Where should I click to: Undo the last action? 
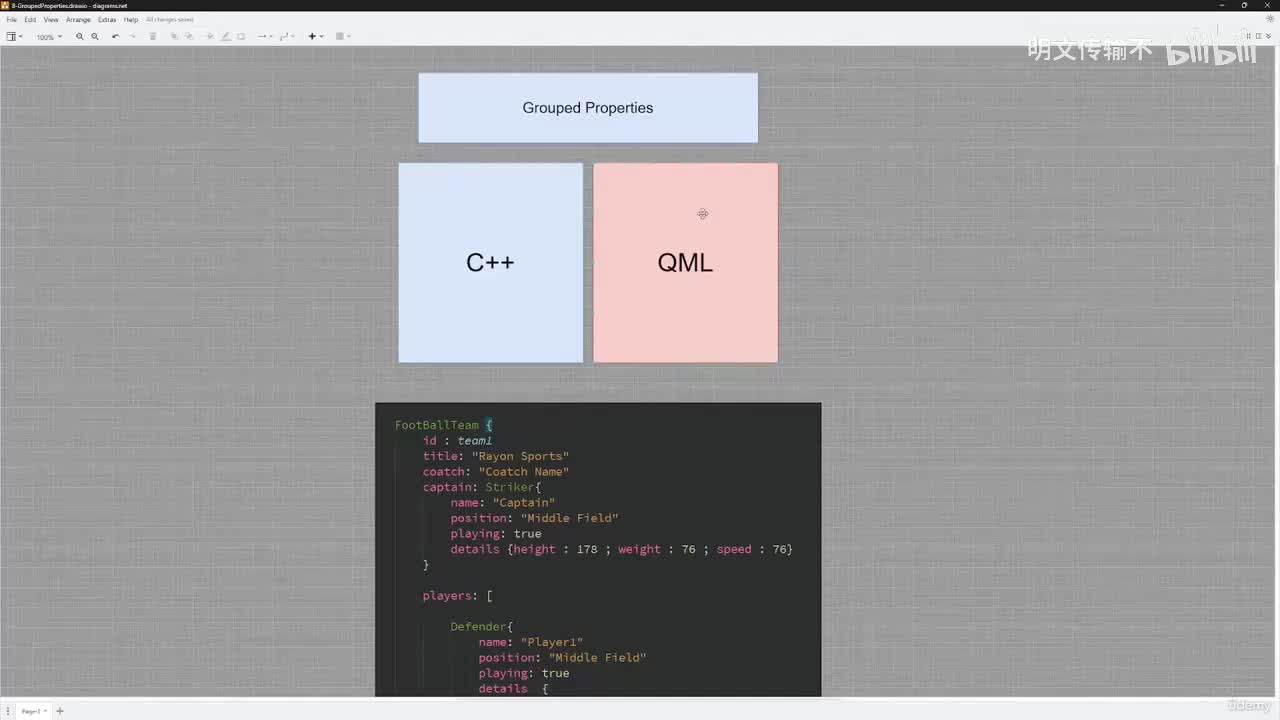(116, 37)
